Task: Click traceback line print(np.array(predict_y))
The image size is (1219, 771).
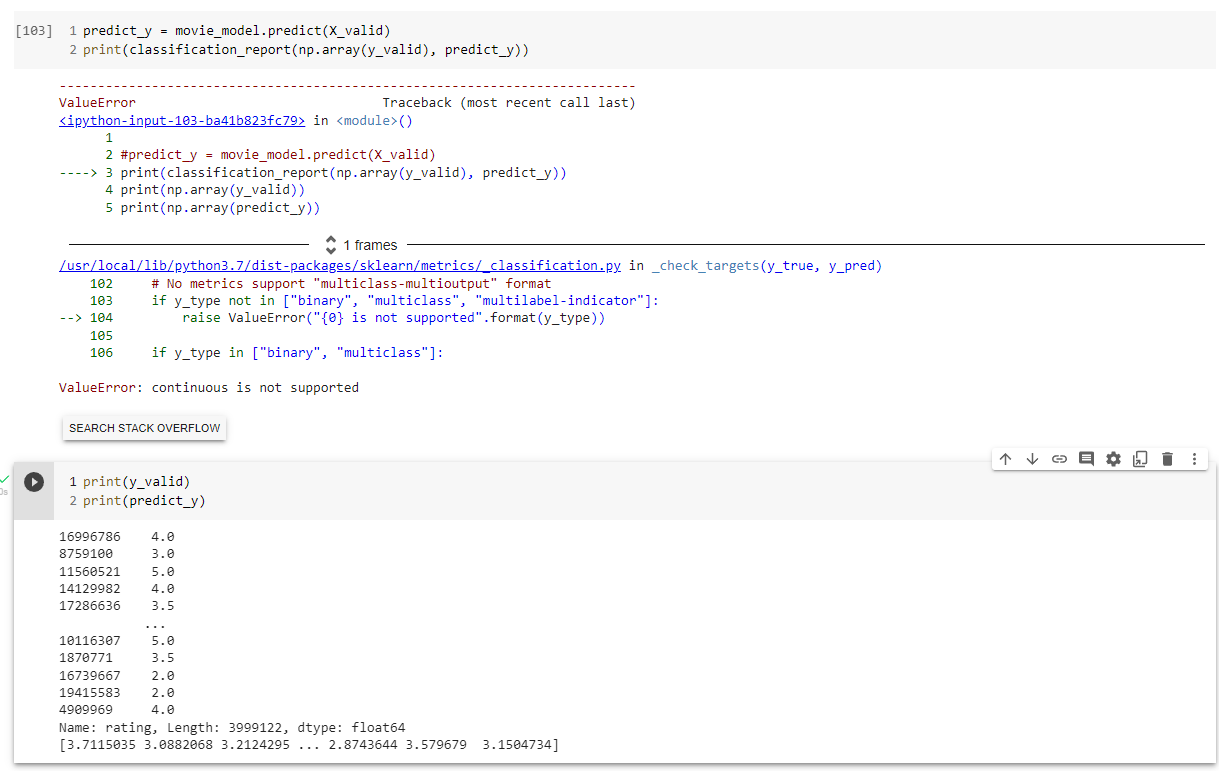Action: click(x=221, y=208)
